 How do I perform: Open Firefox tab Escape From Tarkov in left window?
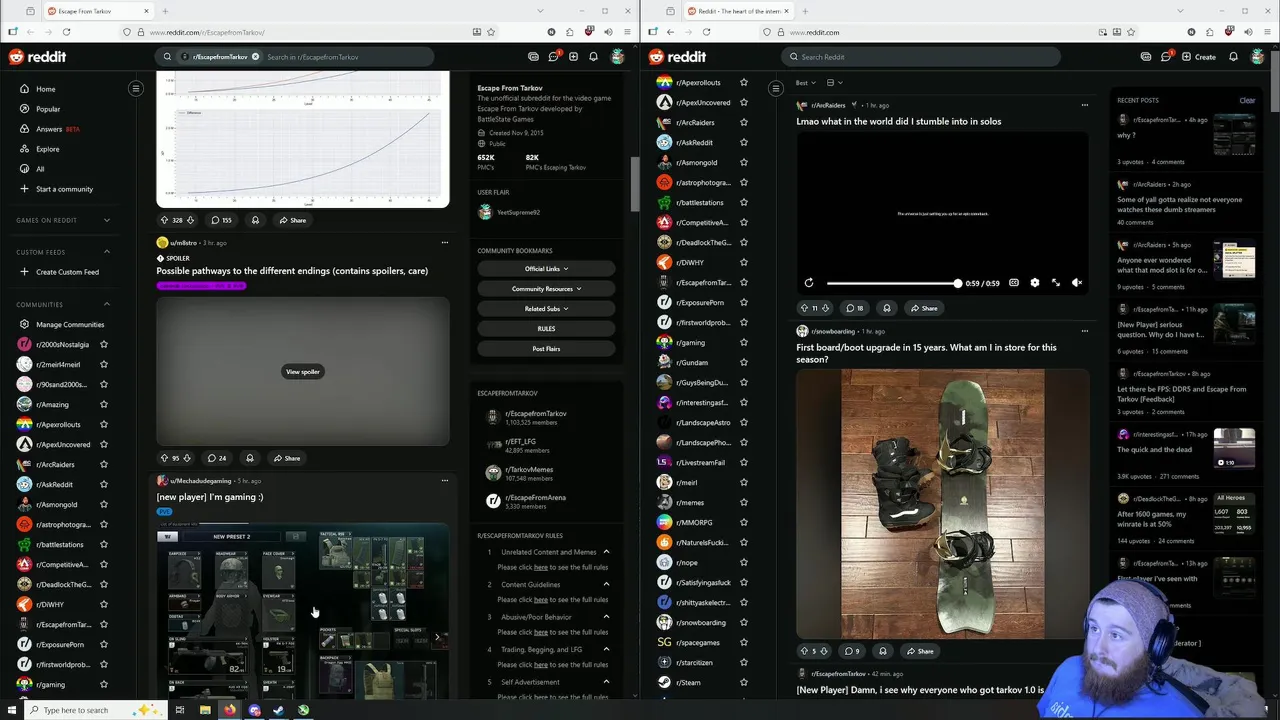pos(97,11)
